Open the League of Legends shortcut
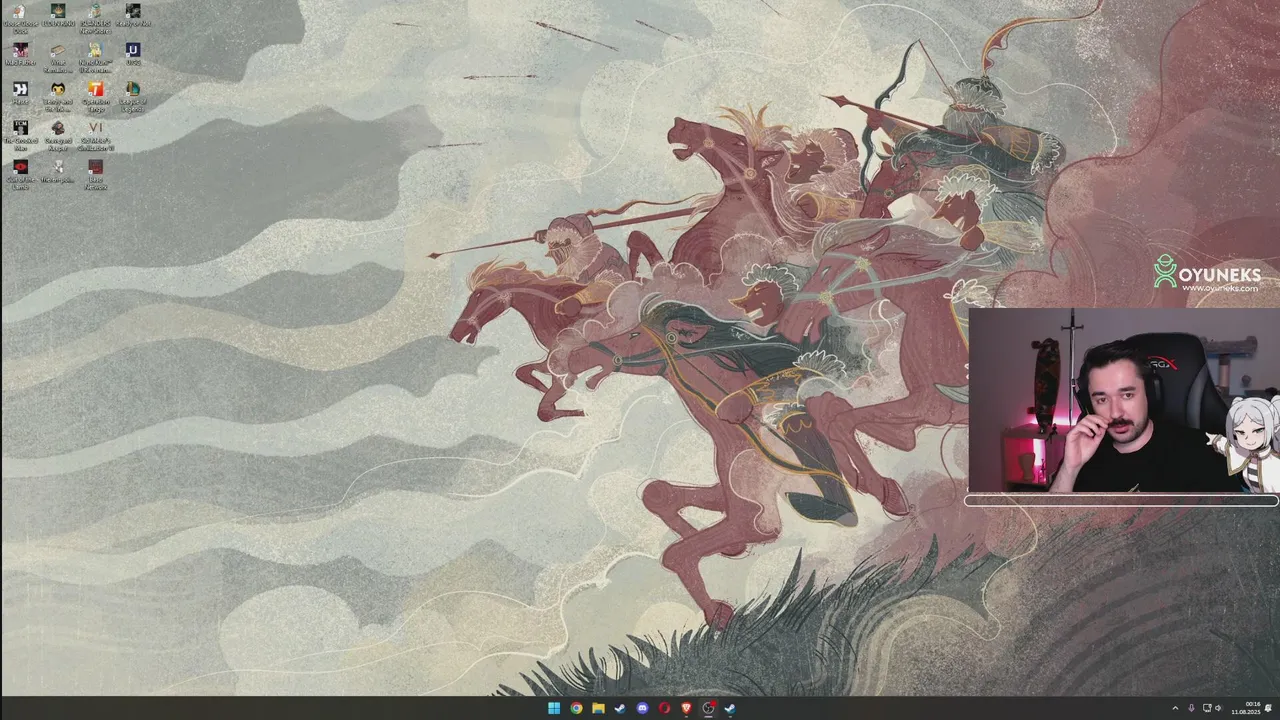The width and height of the screenshot is (1280, 720). tap(133, 96)
